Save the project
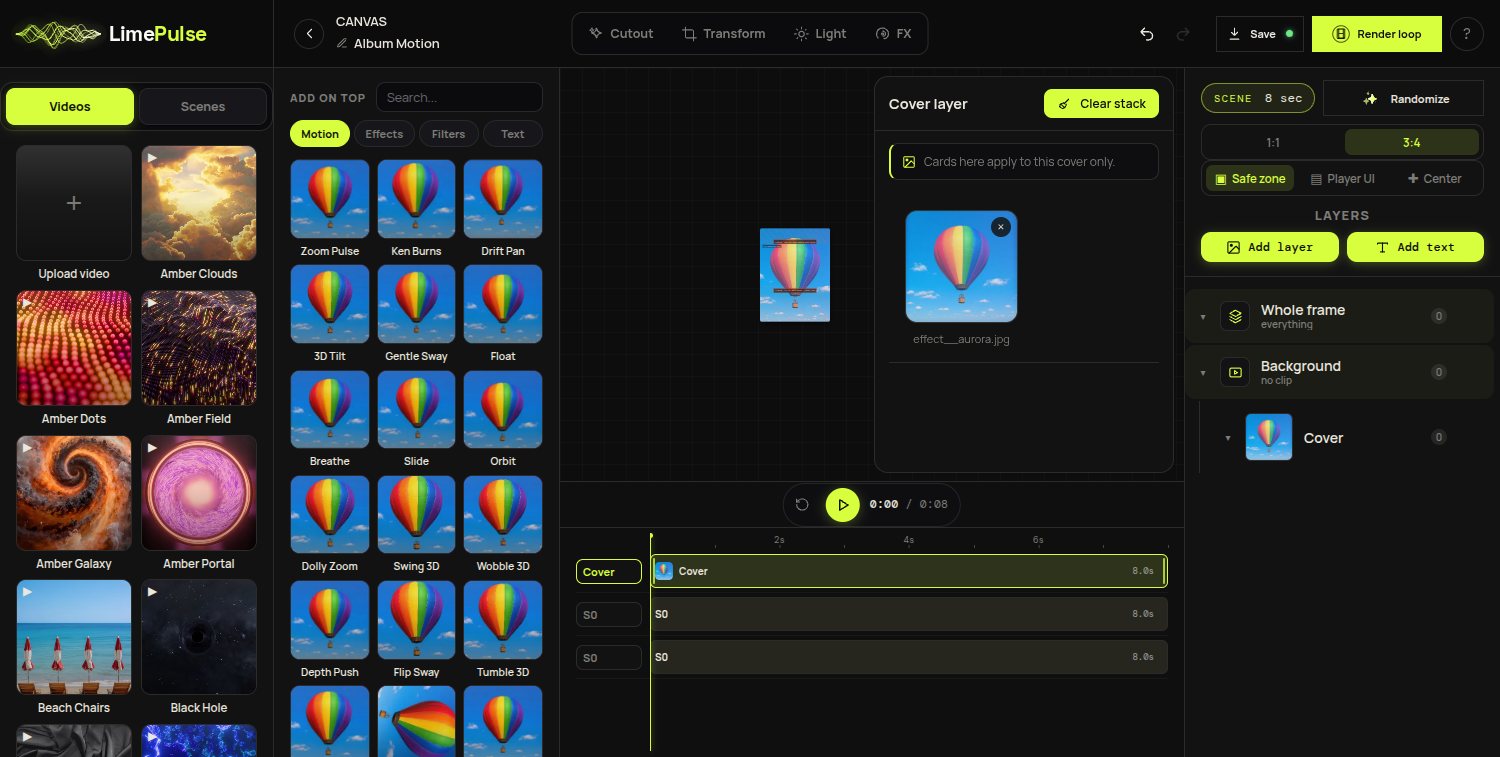The image size is (1500, 757). (1260, 34)
